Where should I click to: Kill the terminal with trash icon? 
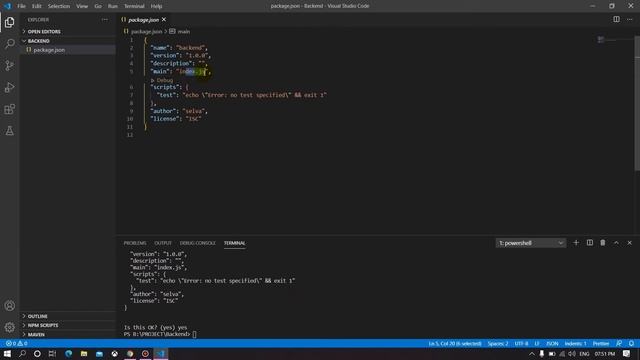coord(603,243)
